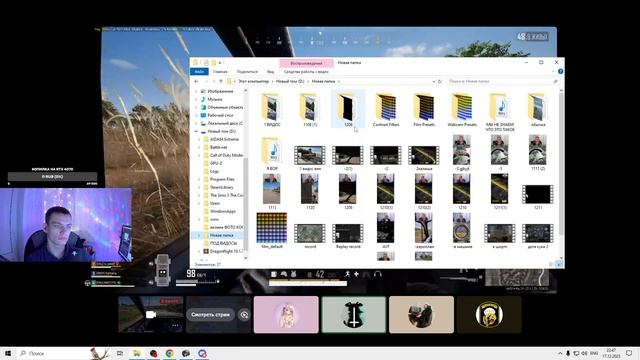640x360 pixels.
Task: Expand the Call of Duty tree node
Action: (x=199, y=155)
